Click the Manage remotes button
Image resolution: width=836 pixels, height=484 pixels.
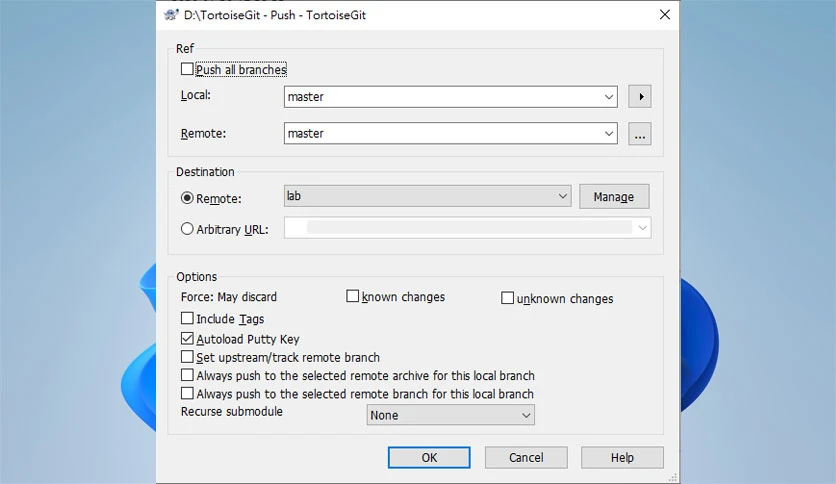(614, 197)
